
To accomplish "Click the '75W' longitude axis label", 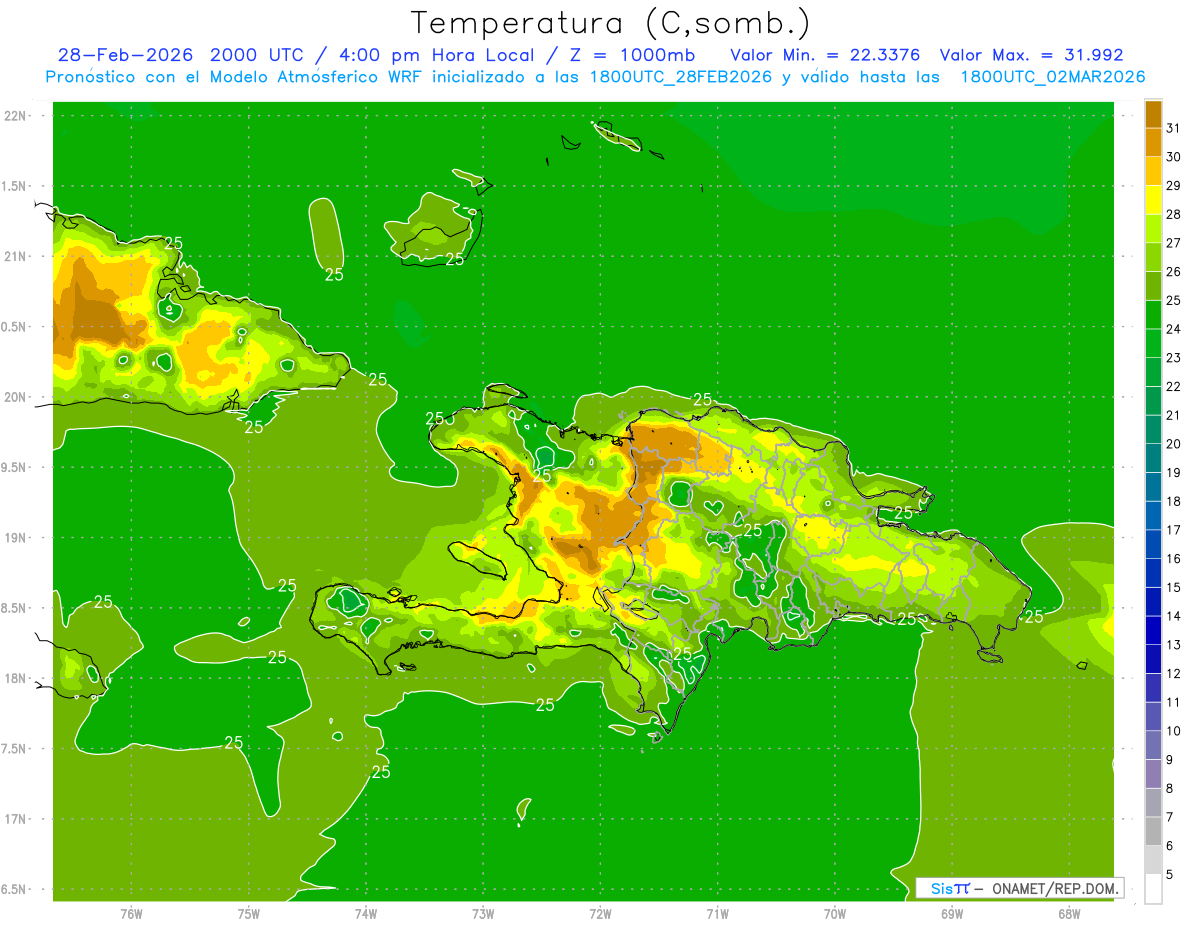I will (249, 913).
